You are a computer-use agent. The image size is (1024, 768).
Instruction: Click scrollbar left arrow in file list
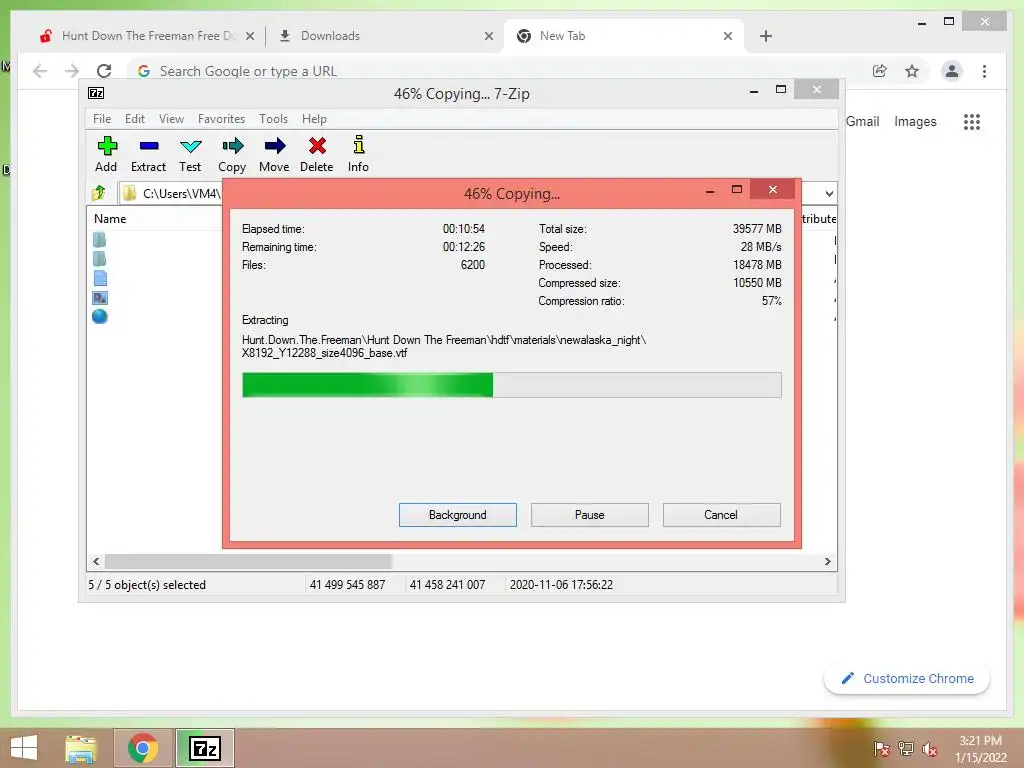[x=96, y=561]
